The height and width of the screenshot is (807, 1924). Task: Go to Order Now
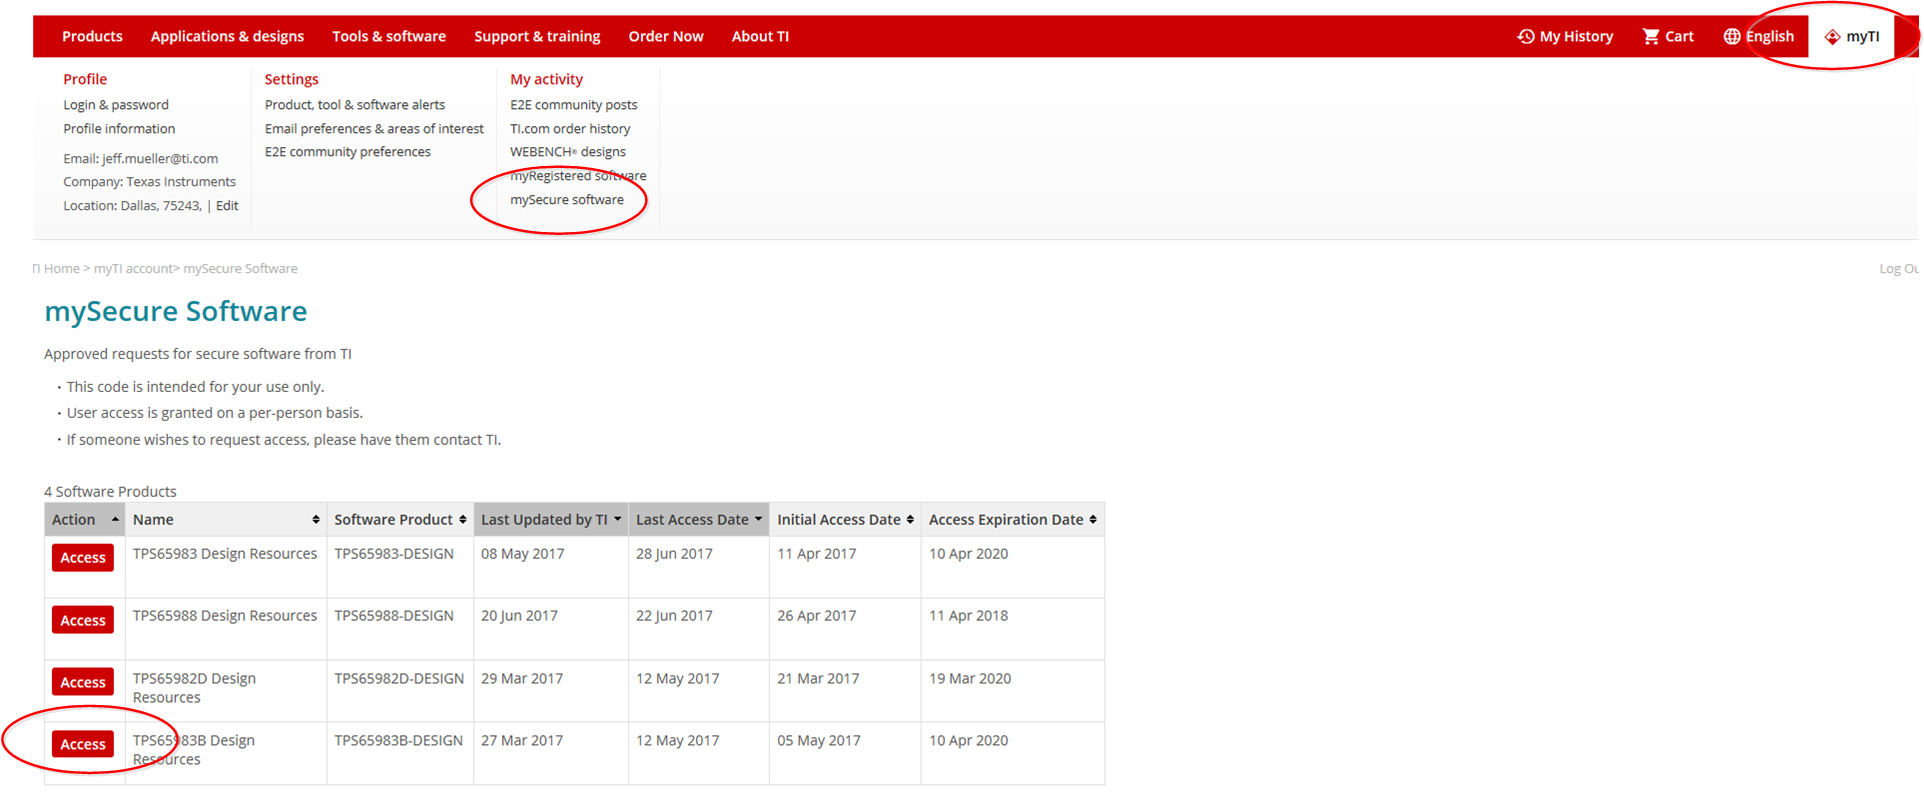[x=666, y=36]
